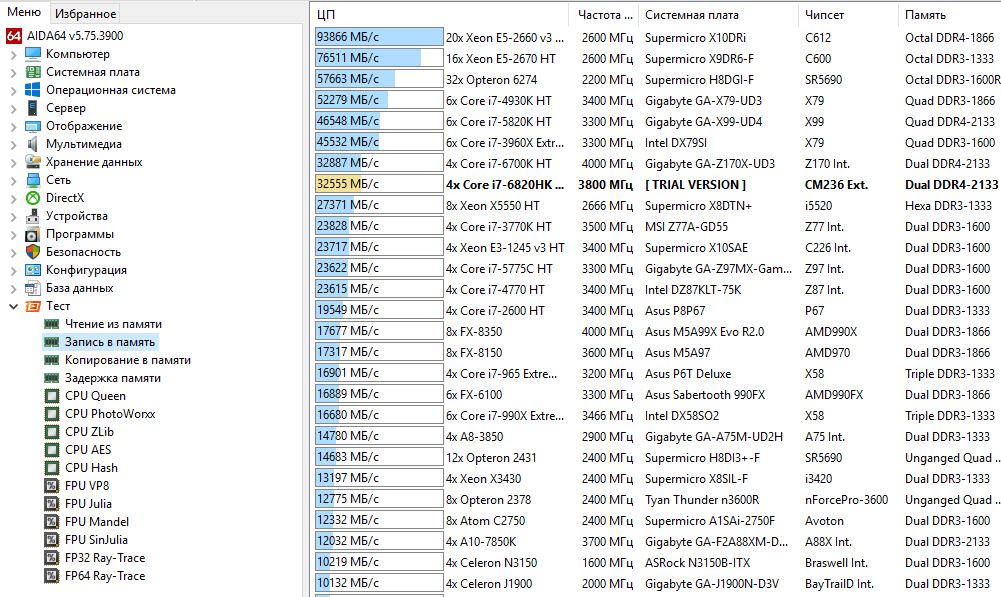
Task: Click the Сервер icon
Action: click(x=33, y=108)
